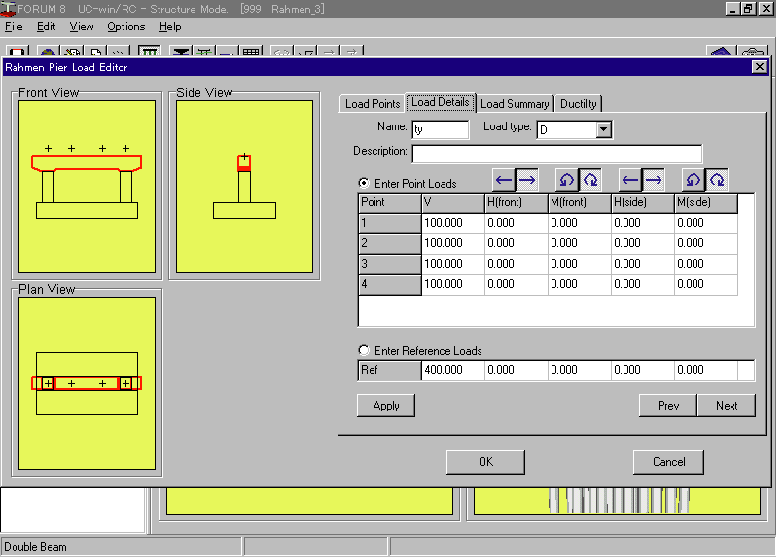Click Next to advance to next load

coord(727,406)
